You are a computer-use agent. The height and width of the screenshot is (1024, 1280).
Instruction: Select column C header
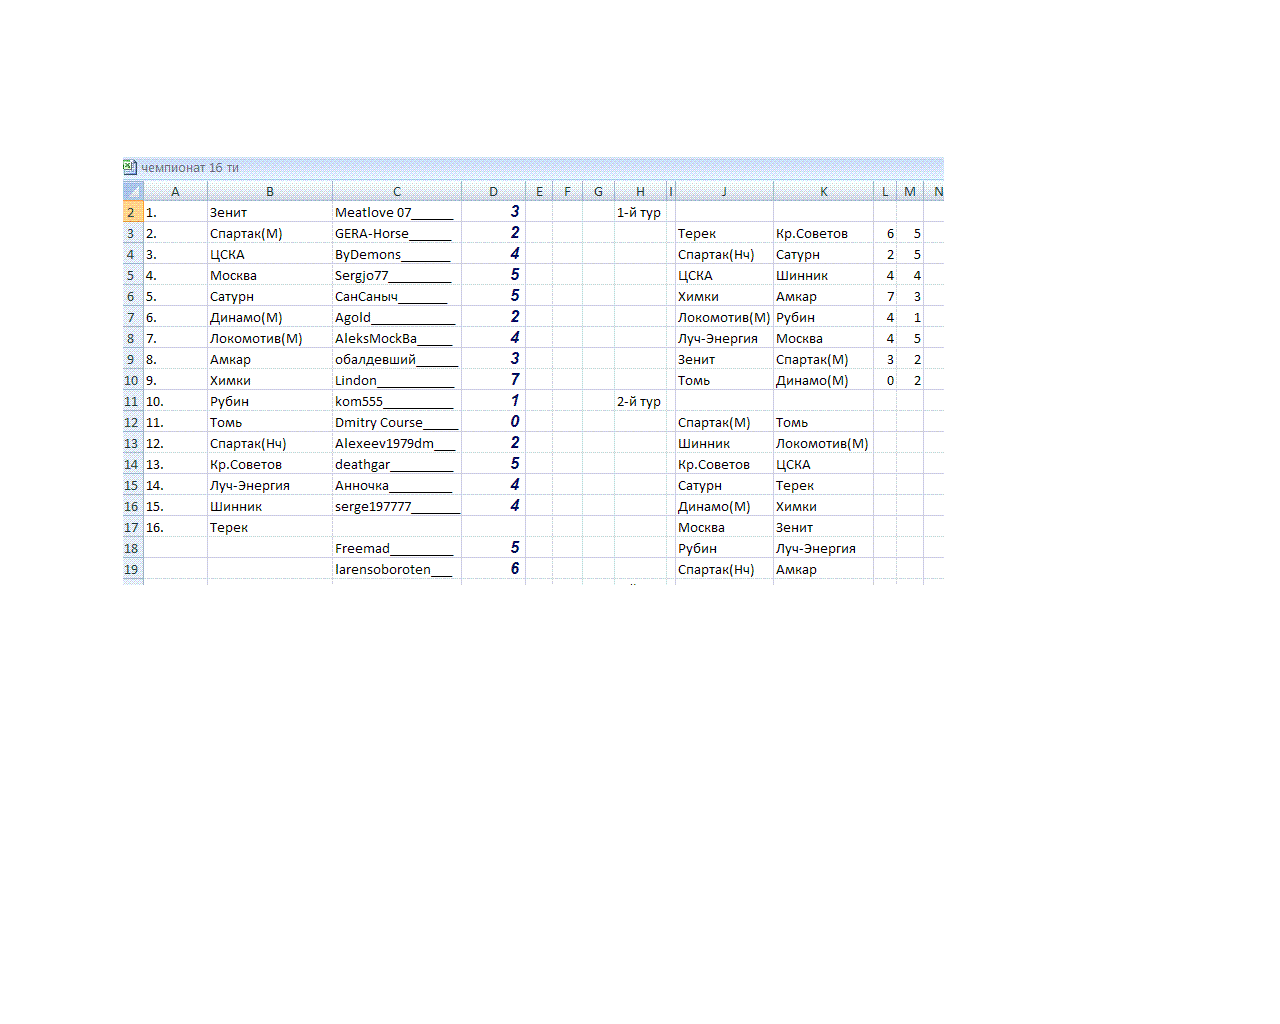397,191
